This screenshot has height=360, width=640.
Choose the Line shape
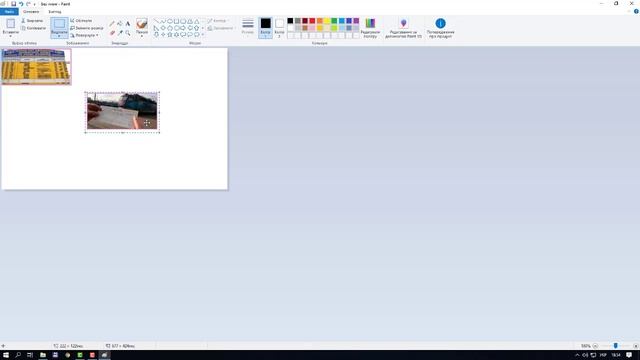click(x=156, y=21)
